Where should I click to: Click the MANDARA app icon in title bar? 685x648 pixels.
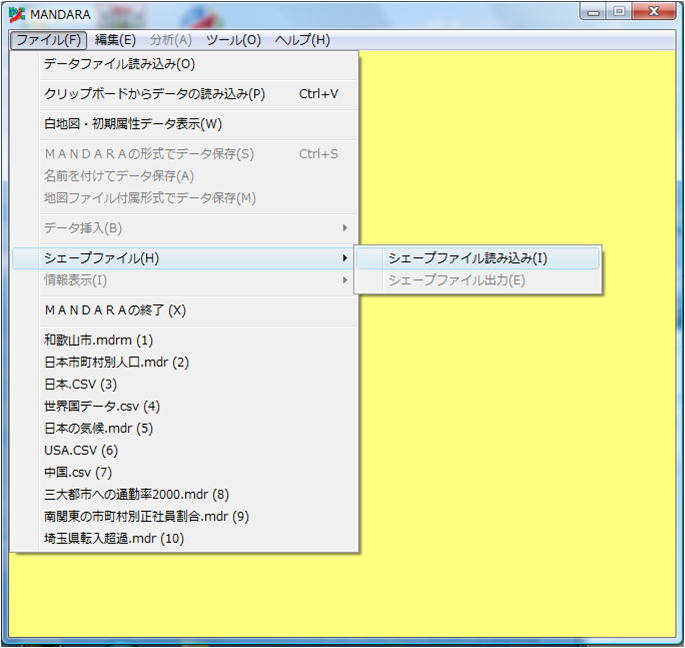(x=17, y=14)
